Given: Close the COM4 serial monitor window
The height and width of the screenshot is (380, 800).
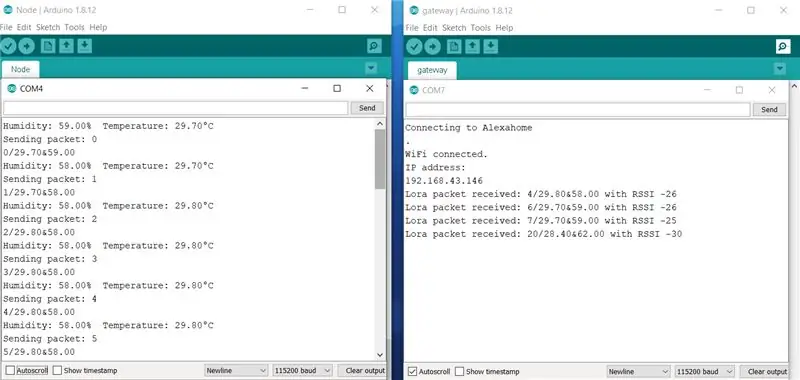Looking at the screenshot, I should pyautogui.click(x=370, y=88).
